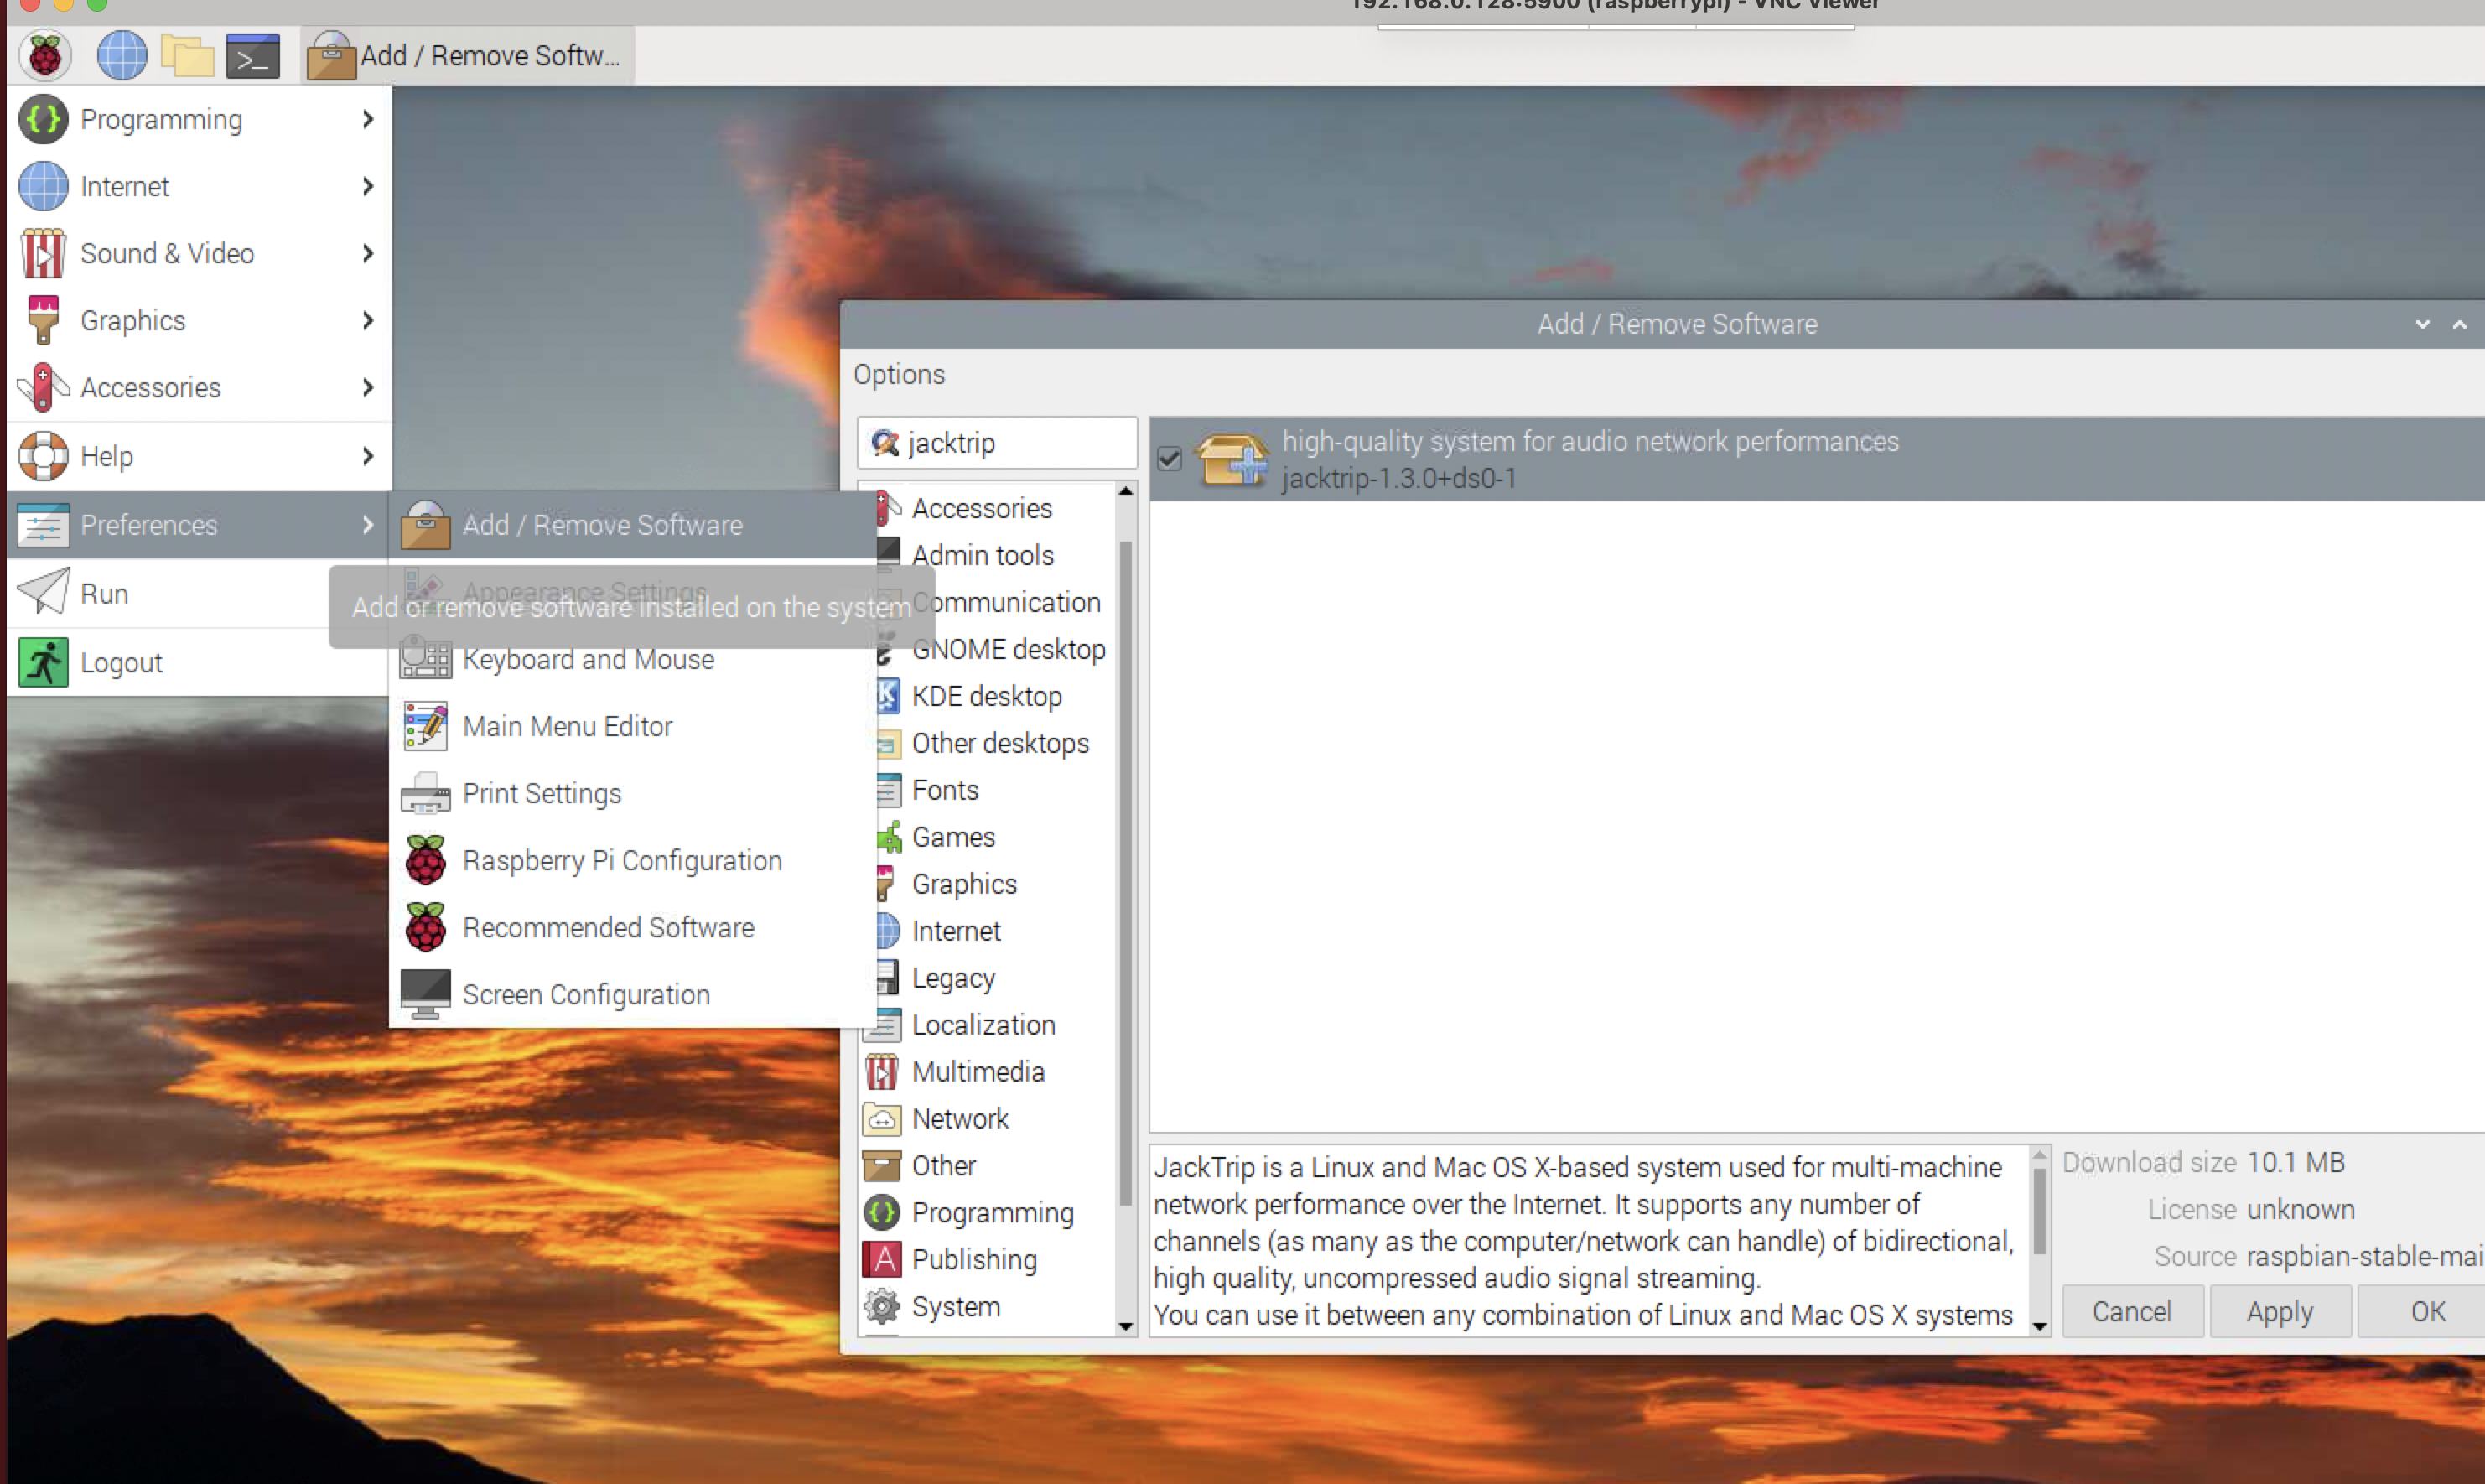Open the Graphics menu category

point(199,320)
